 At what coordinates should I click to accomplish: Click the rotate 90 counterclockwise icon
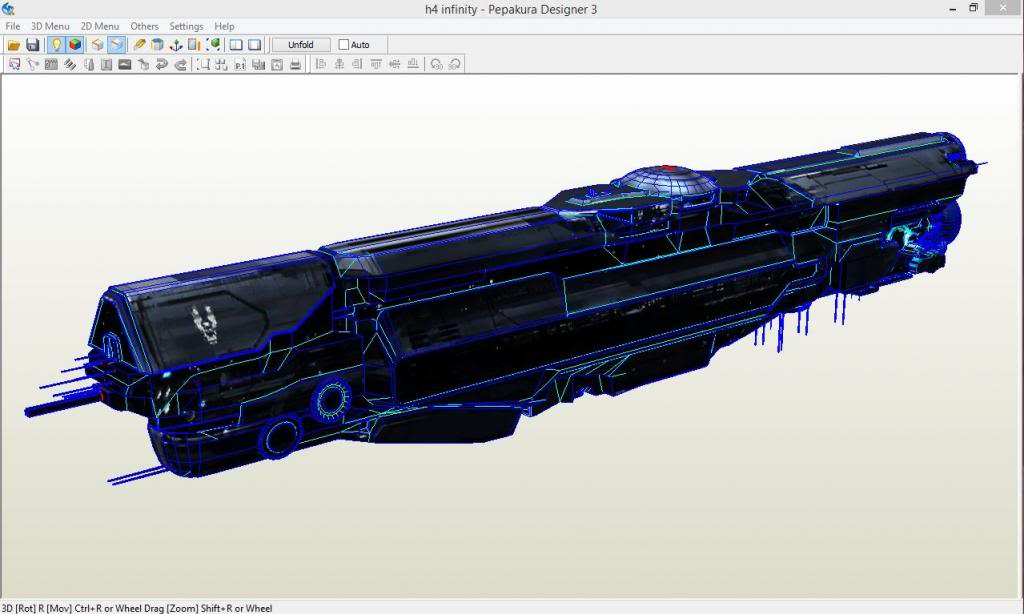(436, 64)
